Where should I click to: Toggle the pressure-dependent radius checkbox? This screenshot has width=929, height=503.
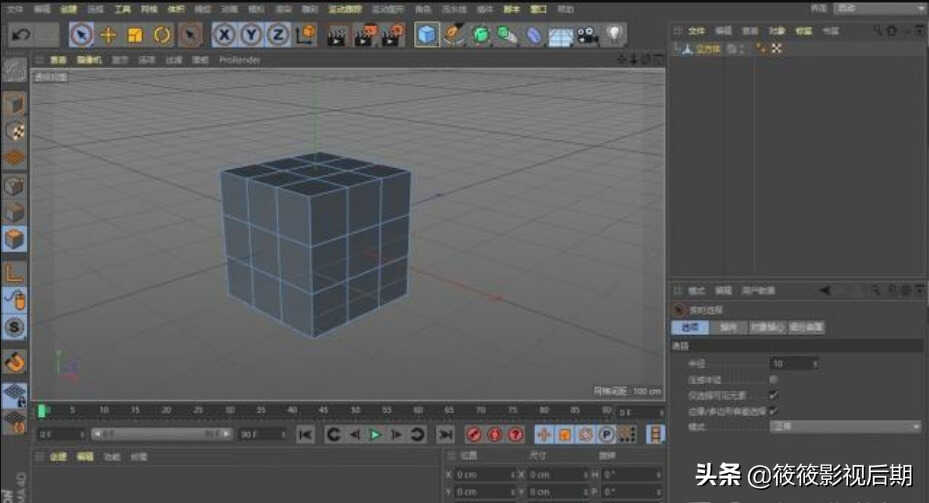tap(774, 379)
